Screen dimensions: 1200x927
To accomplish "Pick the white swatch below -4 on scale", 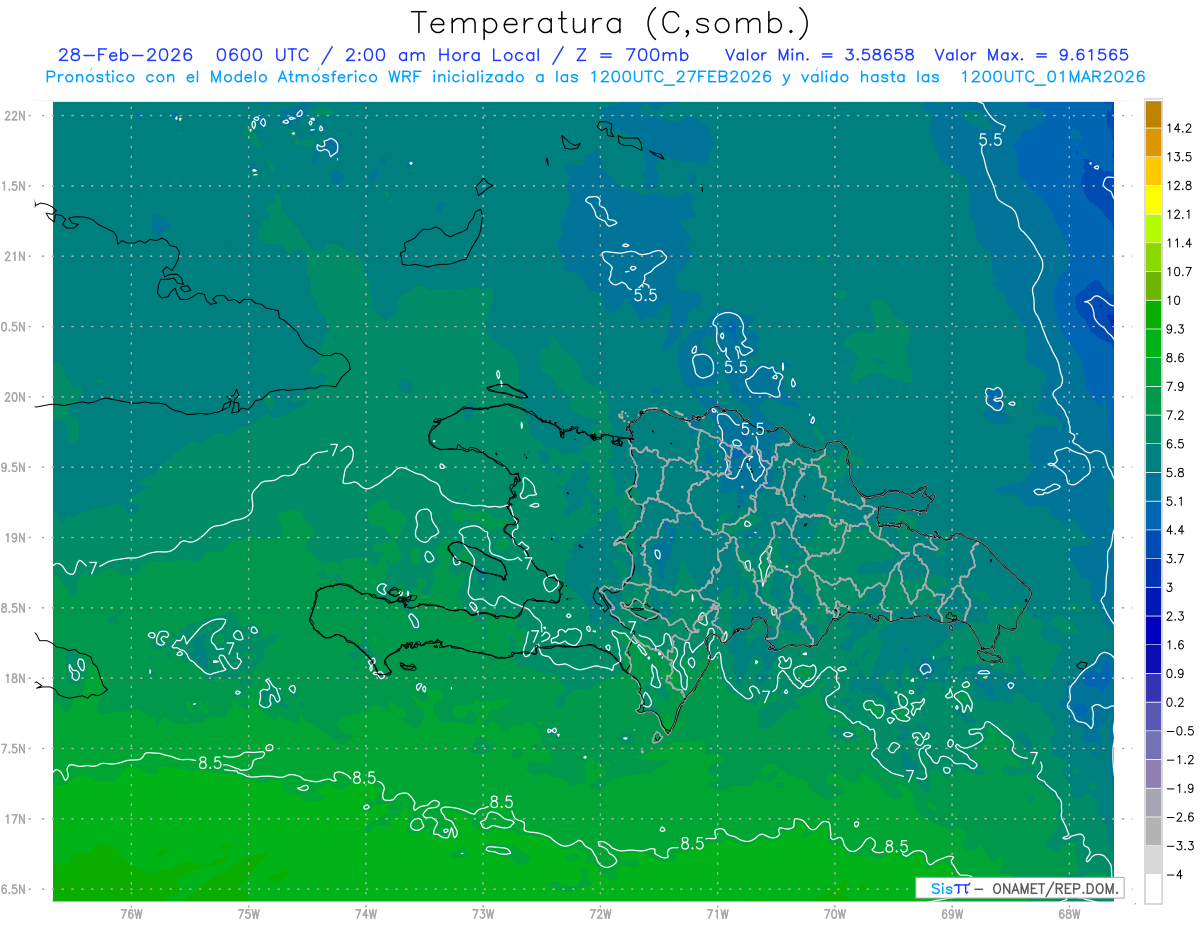I will pyautogui.click(x=1153, y=889).
